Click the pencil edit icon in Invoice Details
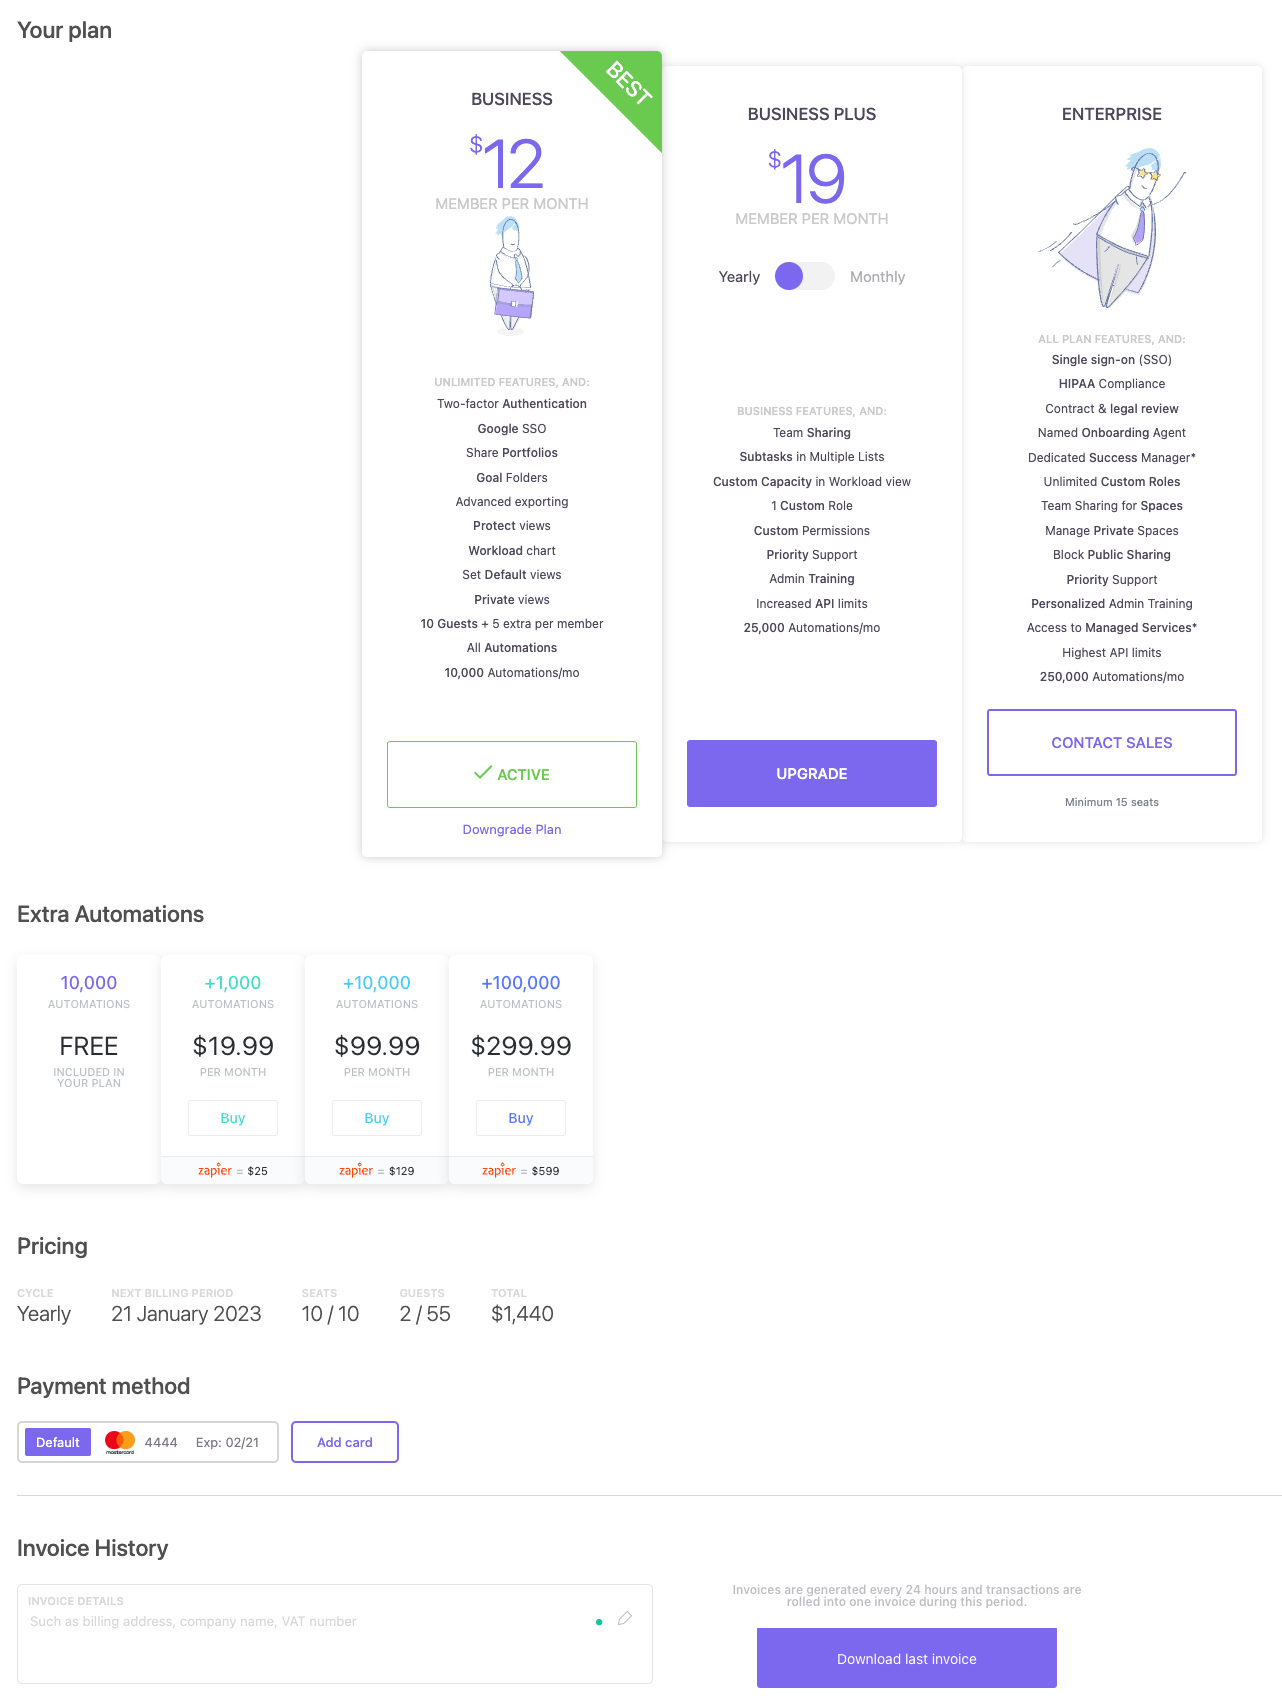This screenshot has height=1705, width=1282. [x=625, y=1618]
